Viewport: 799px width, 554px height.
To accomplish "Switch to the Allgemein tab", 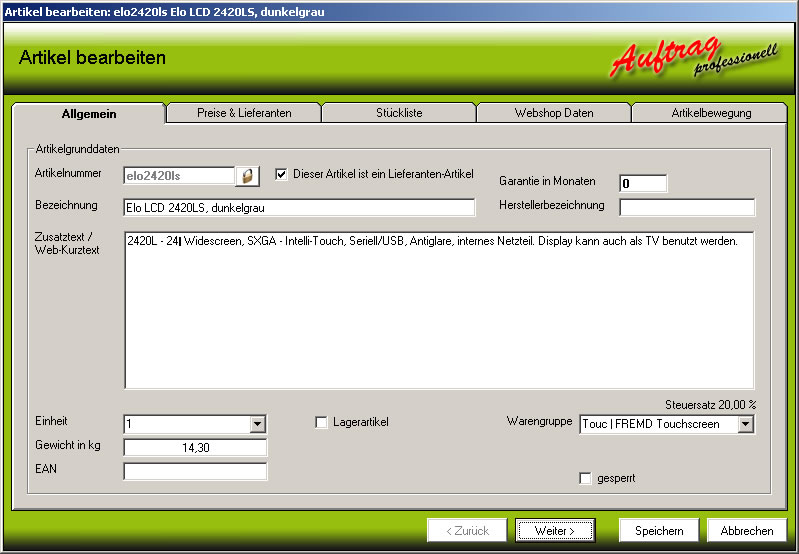I will 89,113.
